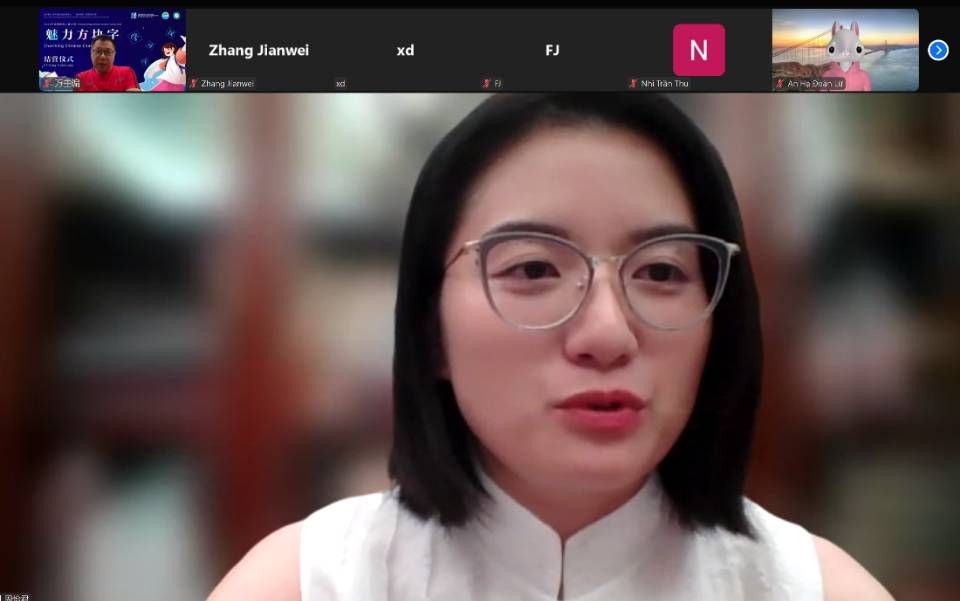This screenshot has width=960, height=601.
Task: Click the small FJ name label
Action: click(498, 84)
